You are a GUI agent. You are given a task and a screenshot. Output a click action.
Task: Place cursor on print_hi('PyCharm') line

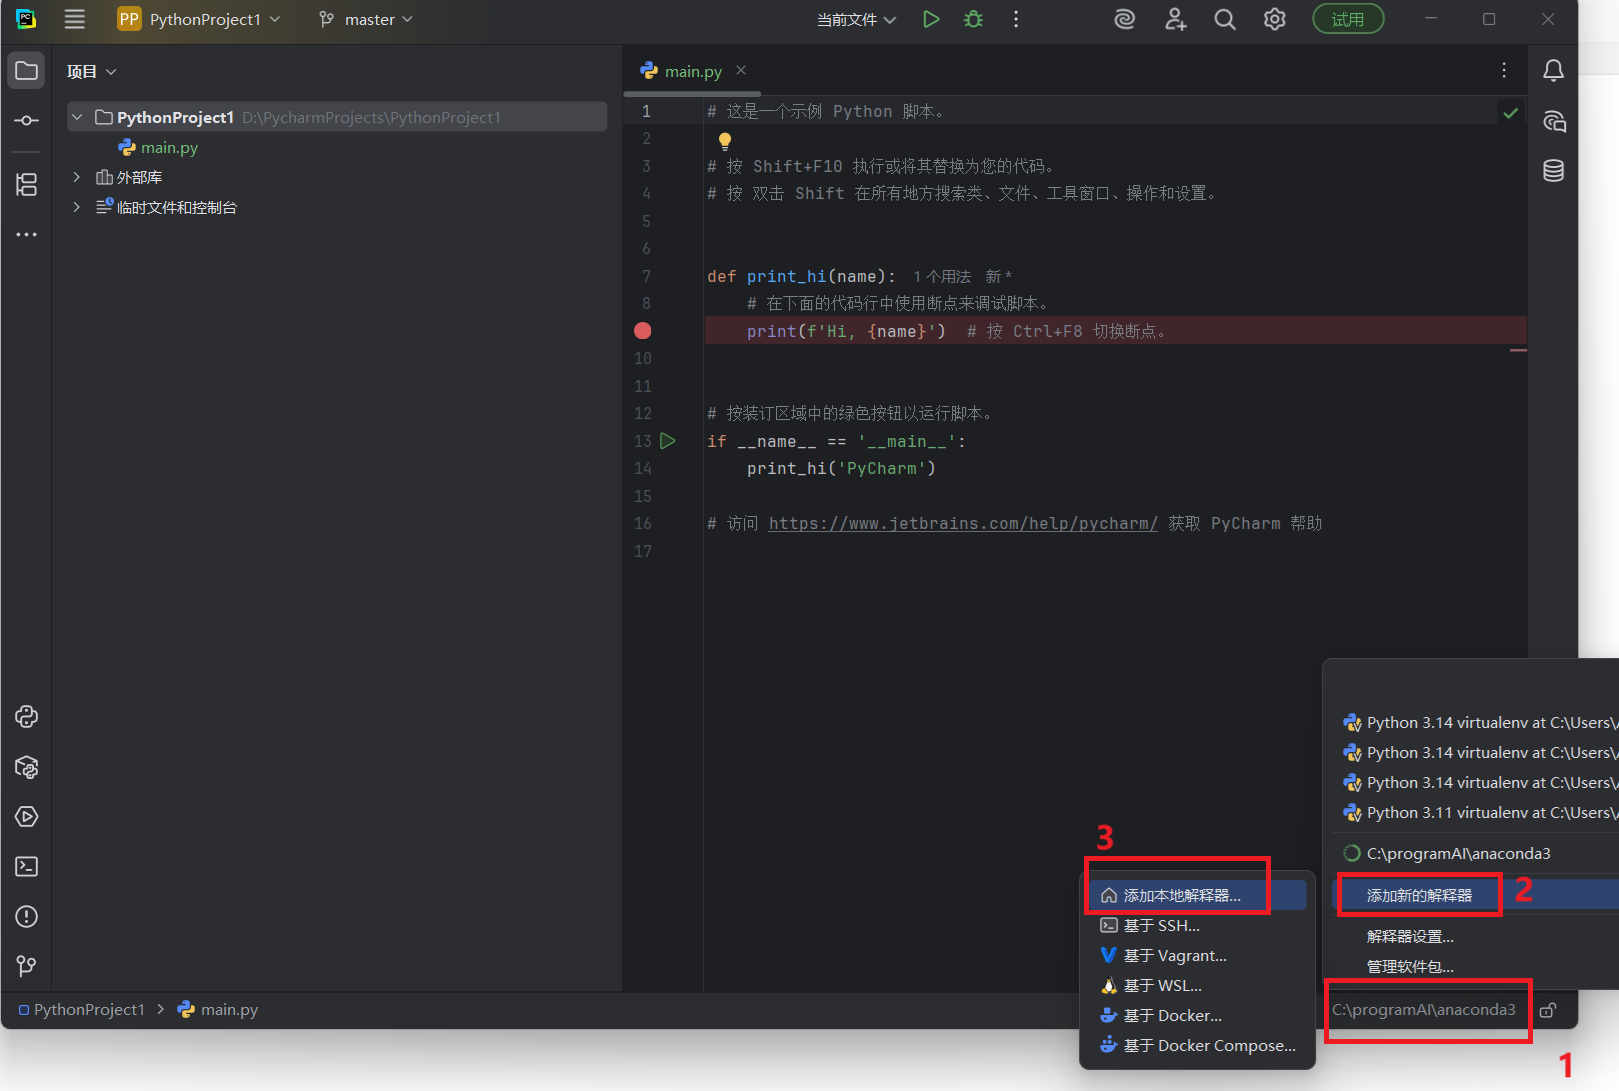[841, 468]
